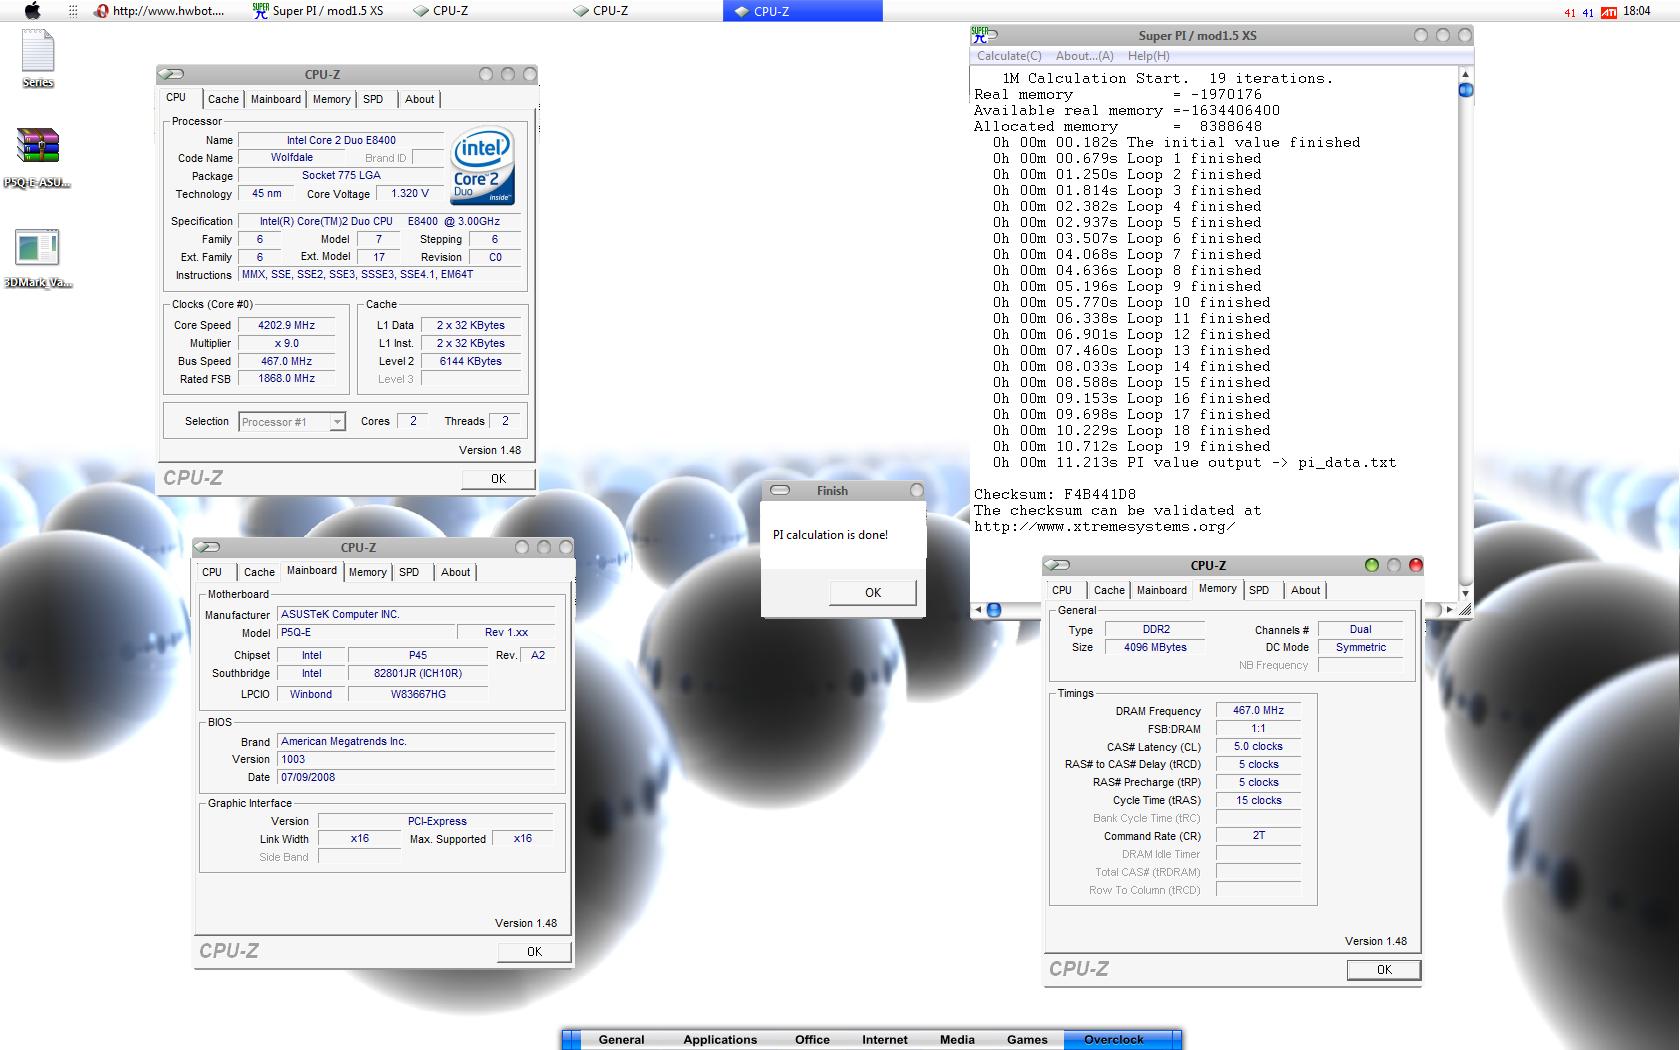The height and width of the screenshot is (1050, 1680).
Task: Switch to Super PI / mod1.5 XS taskbar entry
Action: pos(318,11)
